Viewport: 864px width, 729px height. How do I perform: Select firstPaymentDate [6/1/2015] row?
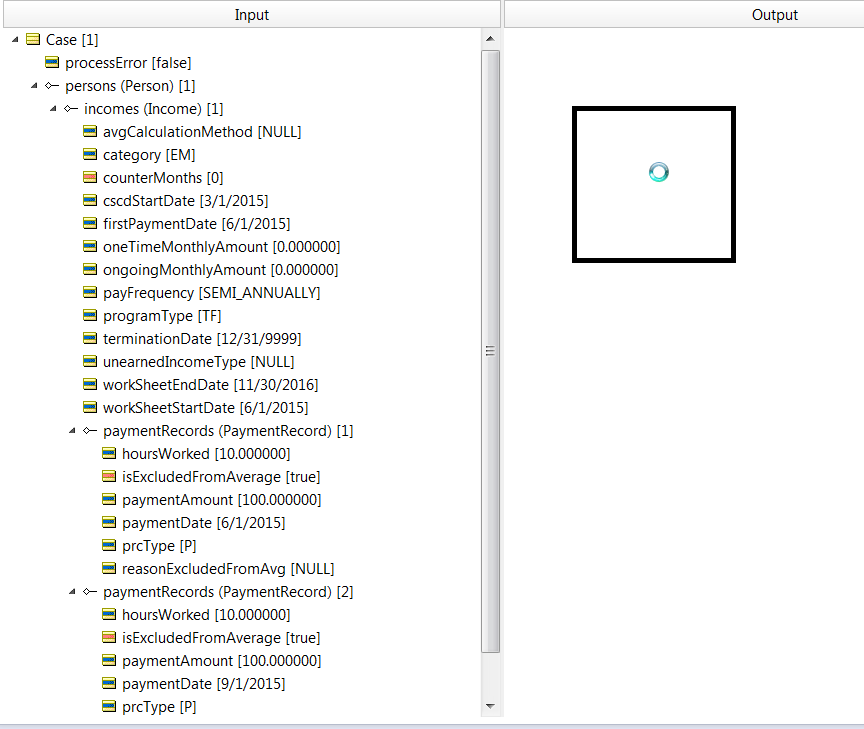click(197, 224)
